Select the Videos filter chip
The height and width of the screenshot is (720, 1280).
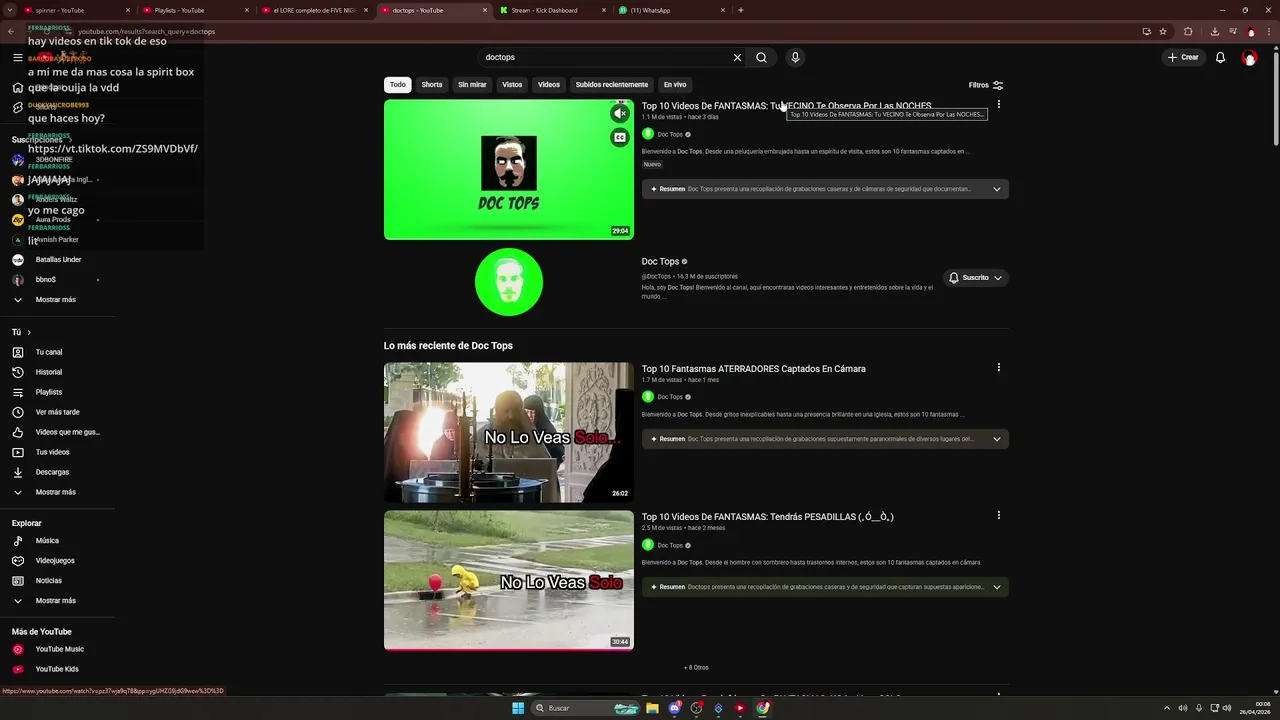549,85
